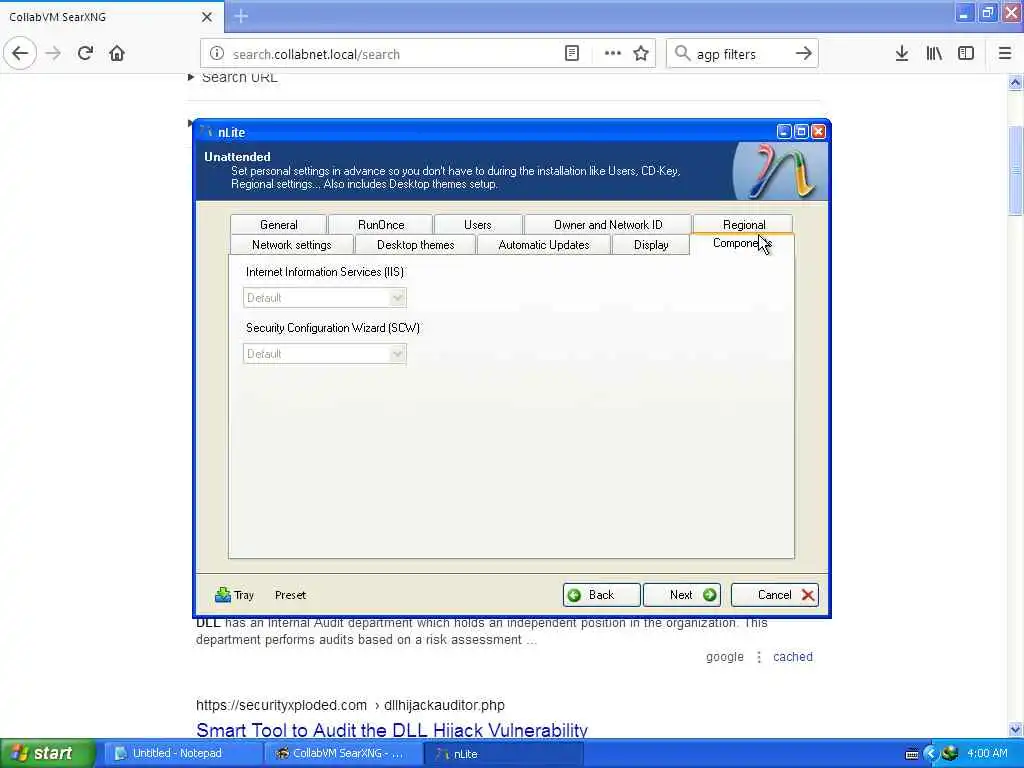Open the Firefox home page
Screen dimensions: 1024x768
click(117, 54)
